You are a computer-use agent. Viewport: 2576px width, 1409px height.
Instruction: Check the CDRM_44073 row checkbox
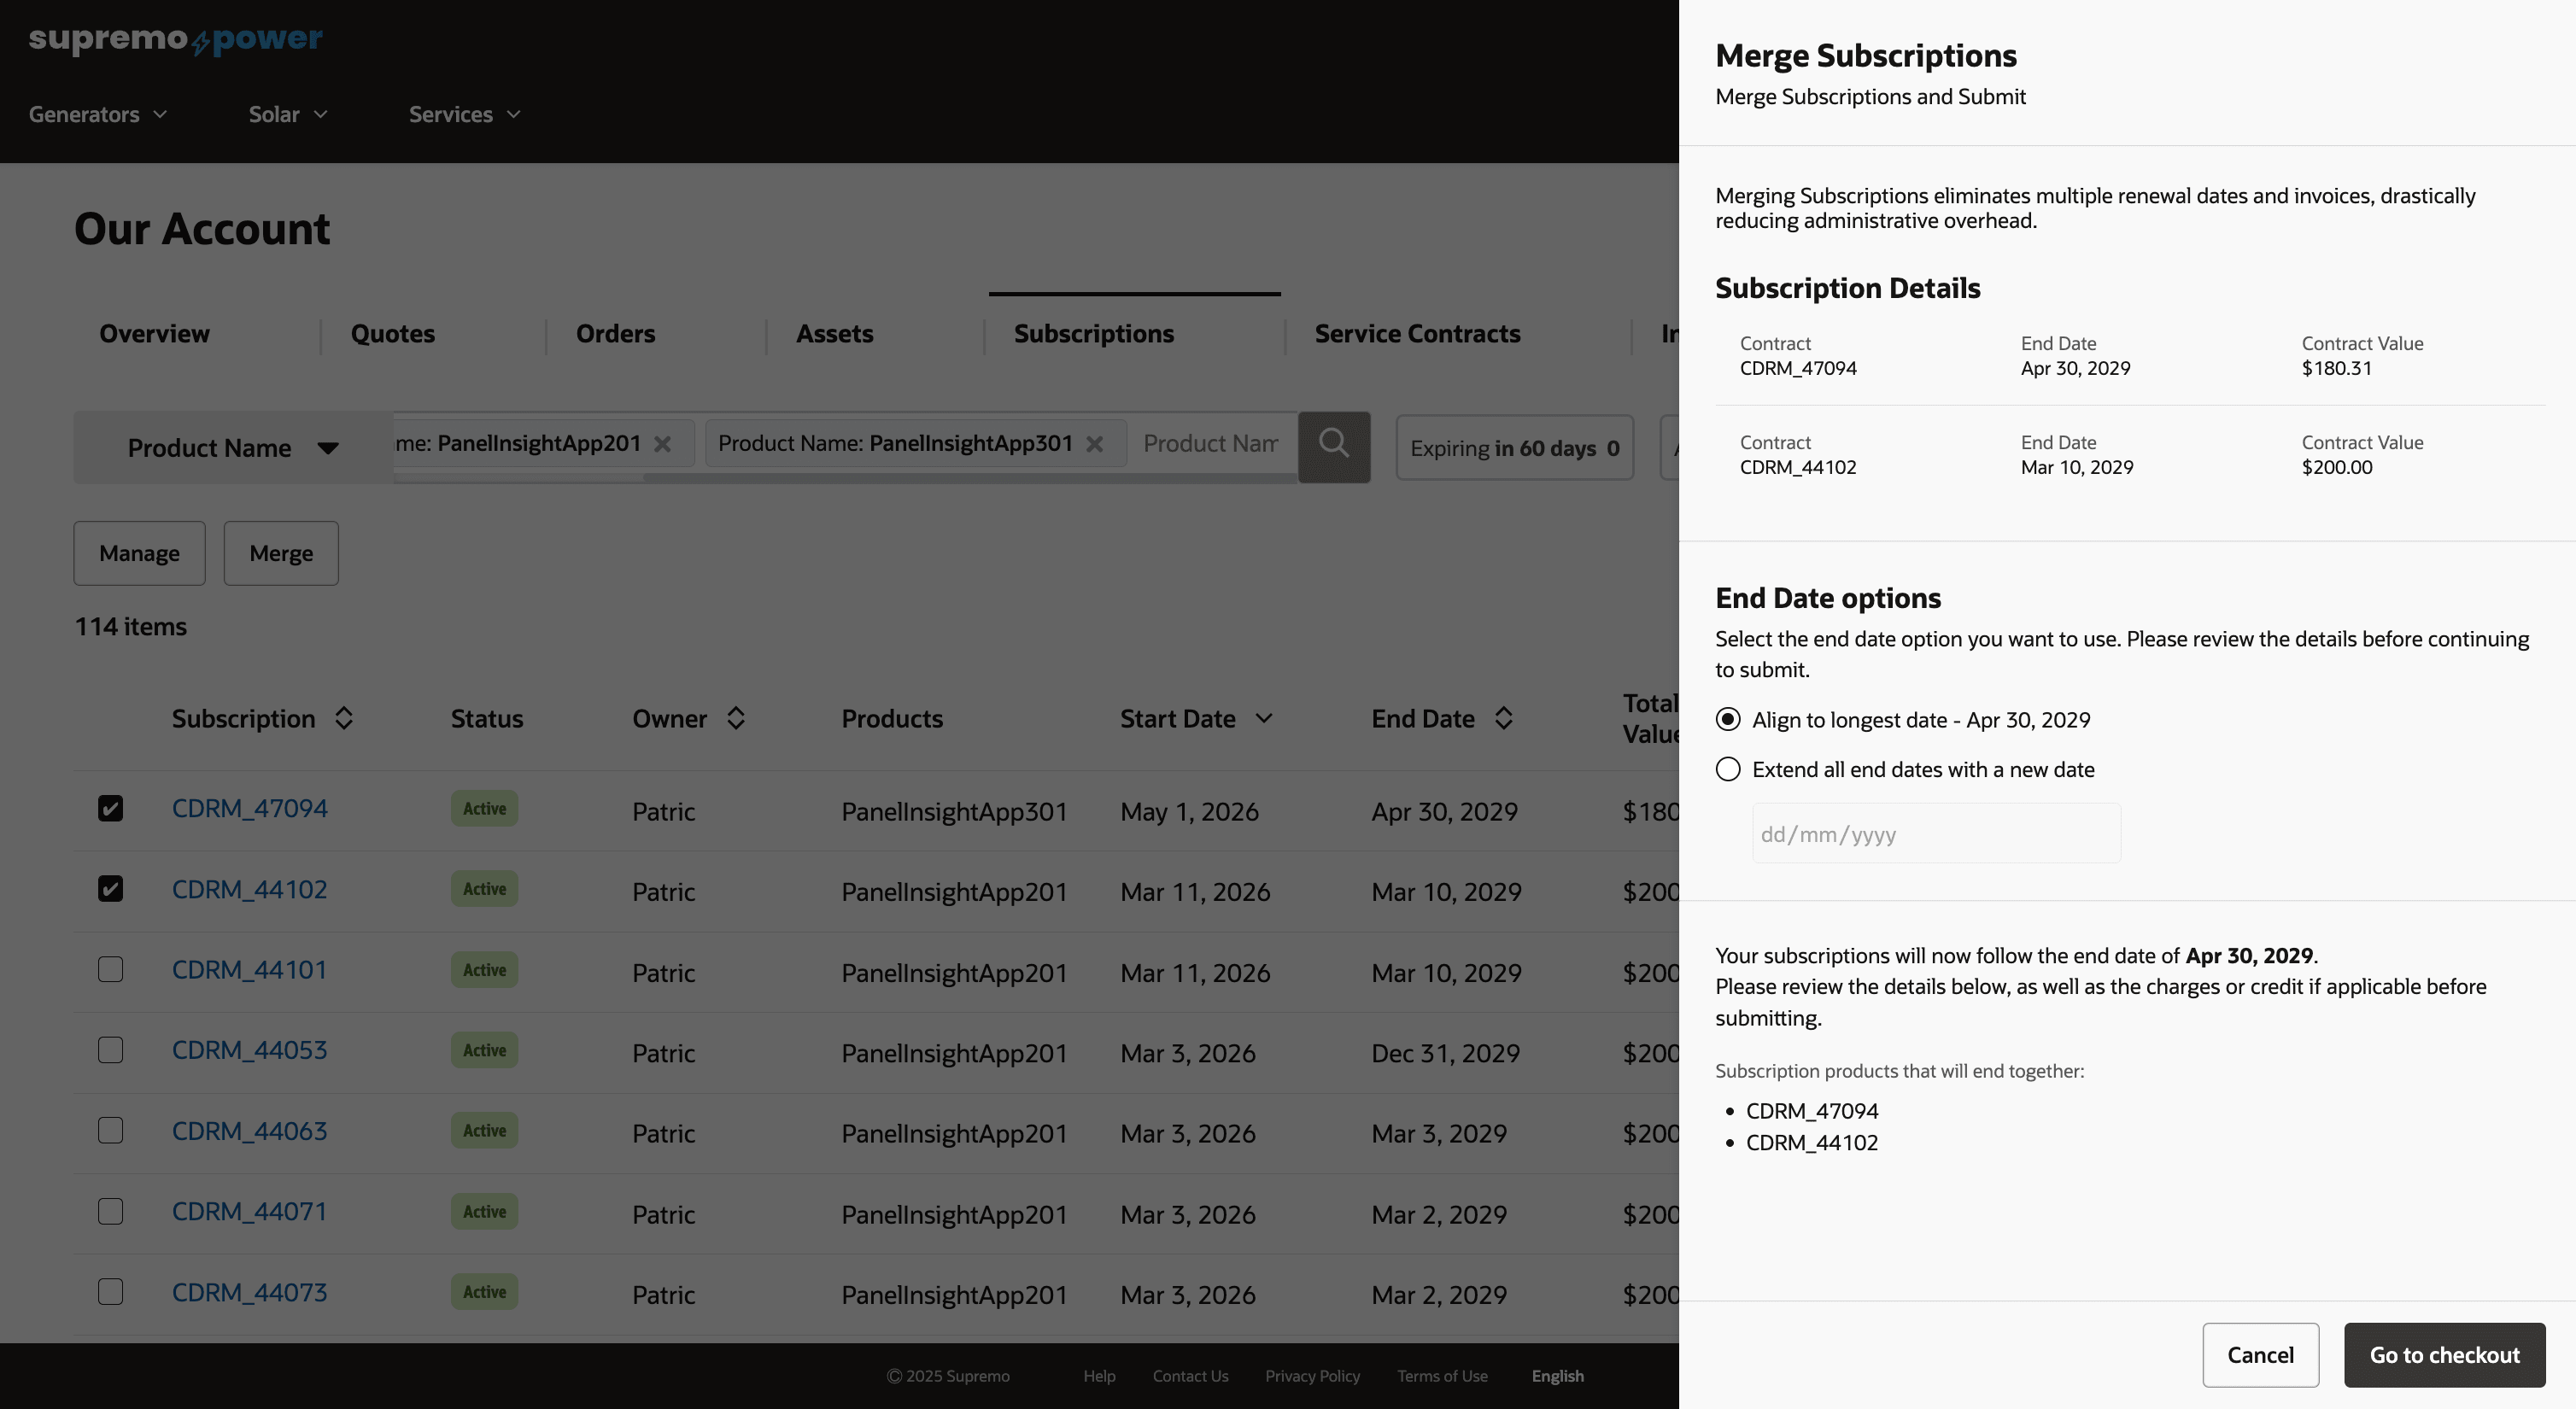pos(111,1291)
